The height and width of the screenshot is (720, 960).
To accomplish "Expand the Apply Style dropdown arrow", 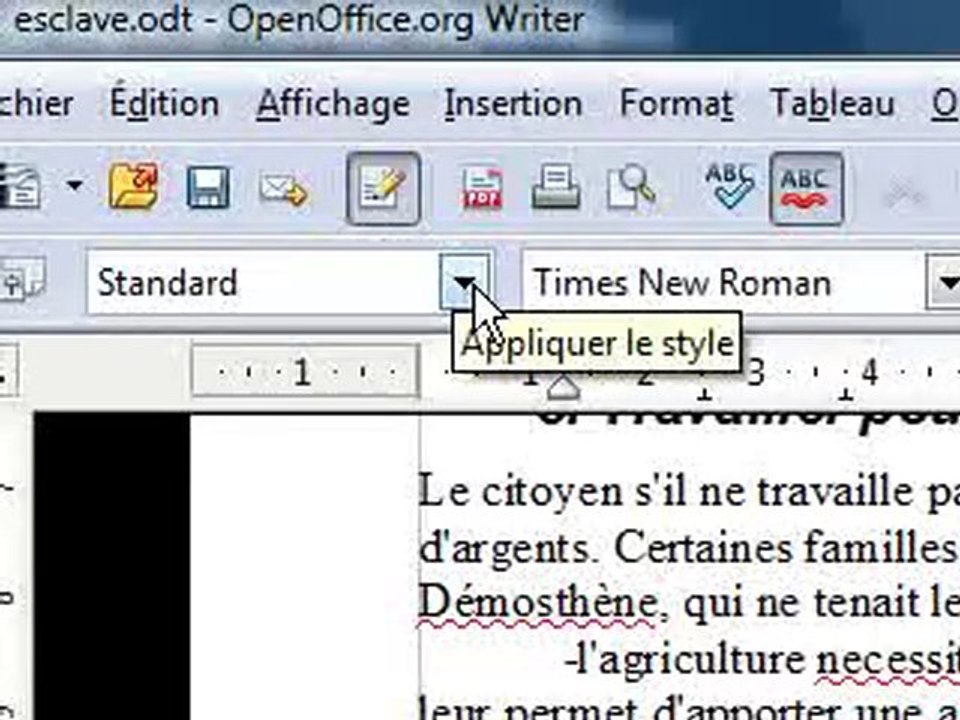I will (x=465, y=282).
